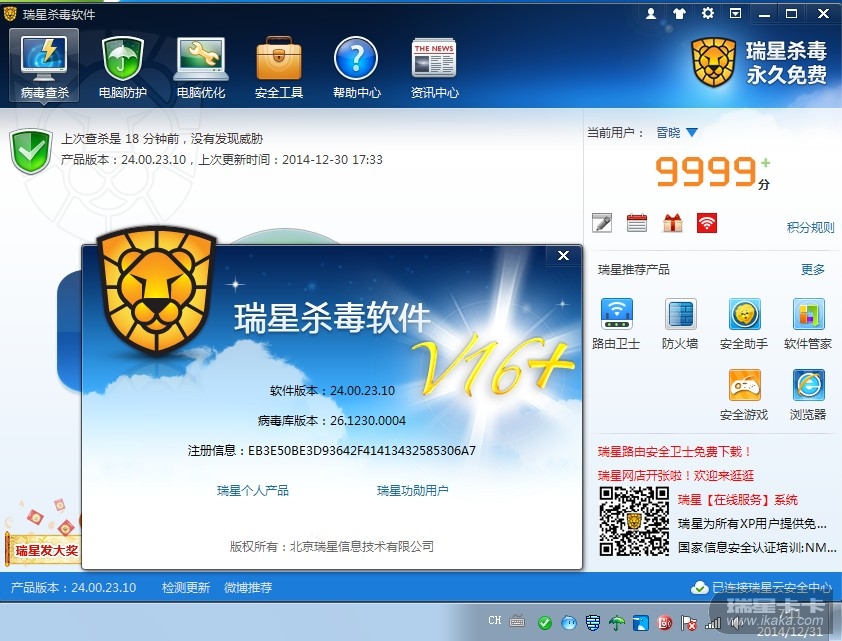Open 电脑优化 optimization tab

(x=201, y=66)
